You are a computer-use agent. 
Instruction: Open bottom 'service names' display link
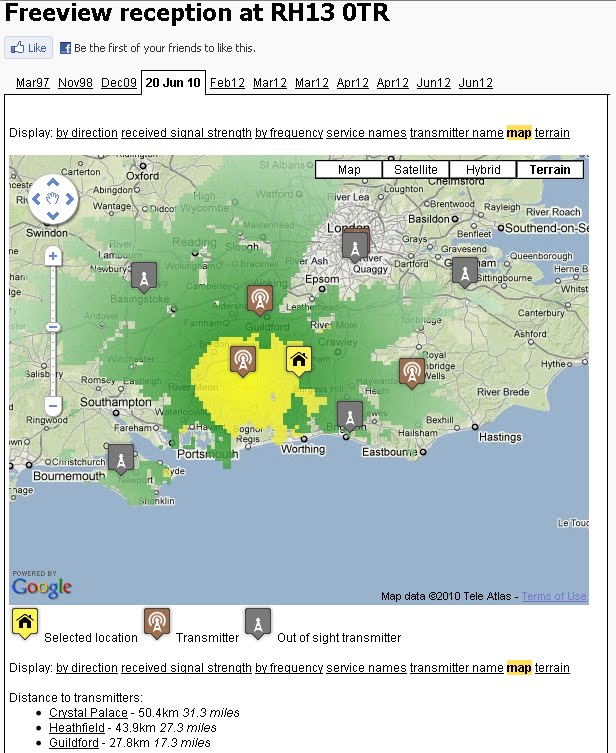(x=366, y=668)
